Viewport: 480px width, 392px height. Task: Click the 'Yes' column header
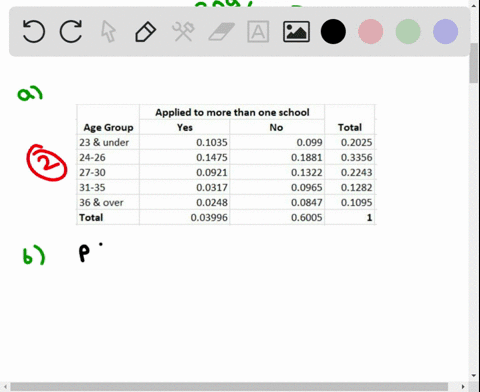[x=185, y=127]
